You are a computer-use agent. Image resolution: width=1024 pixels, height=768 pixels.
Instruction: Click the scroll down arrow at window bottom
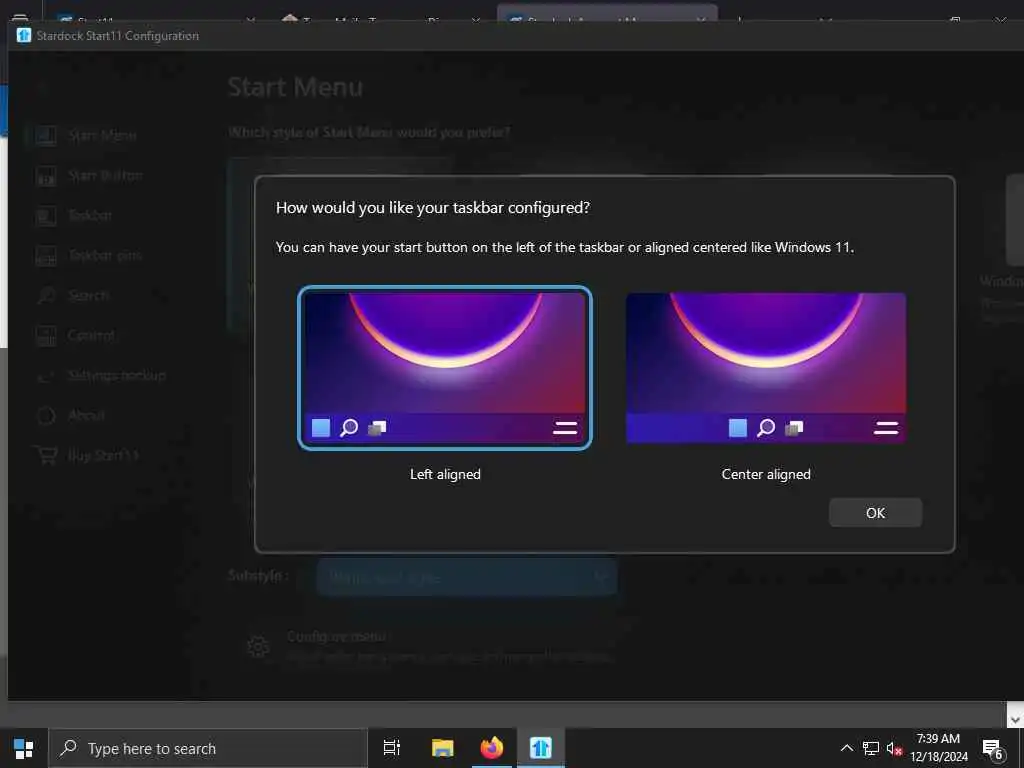point(1015,719)
